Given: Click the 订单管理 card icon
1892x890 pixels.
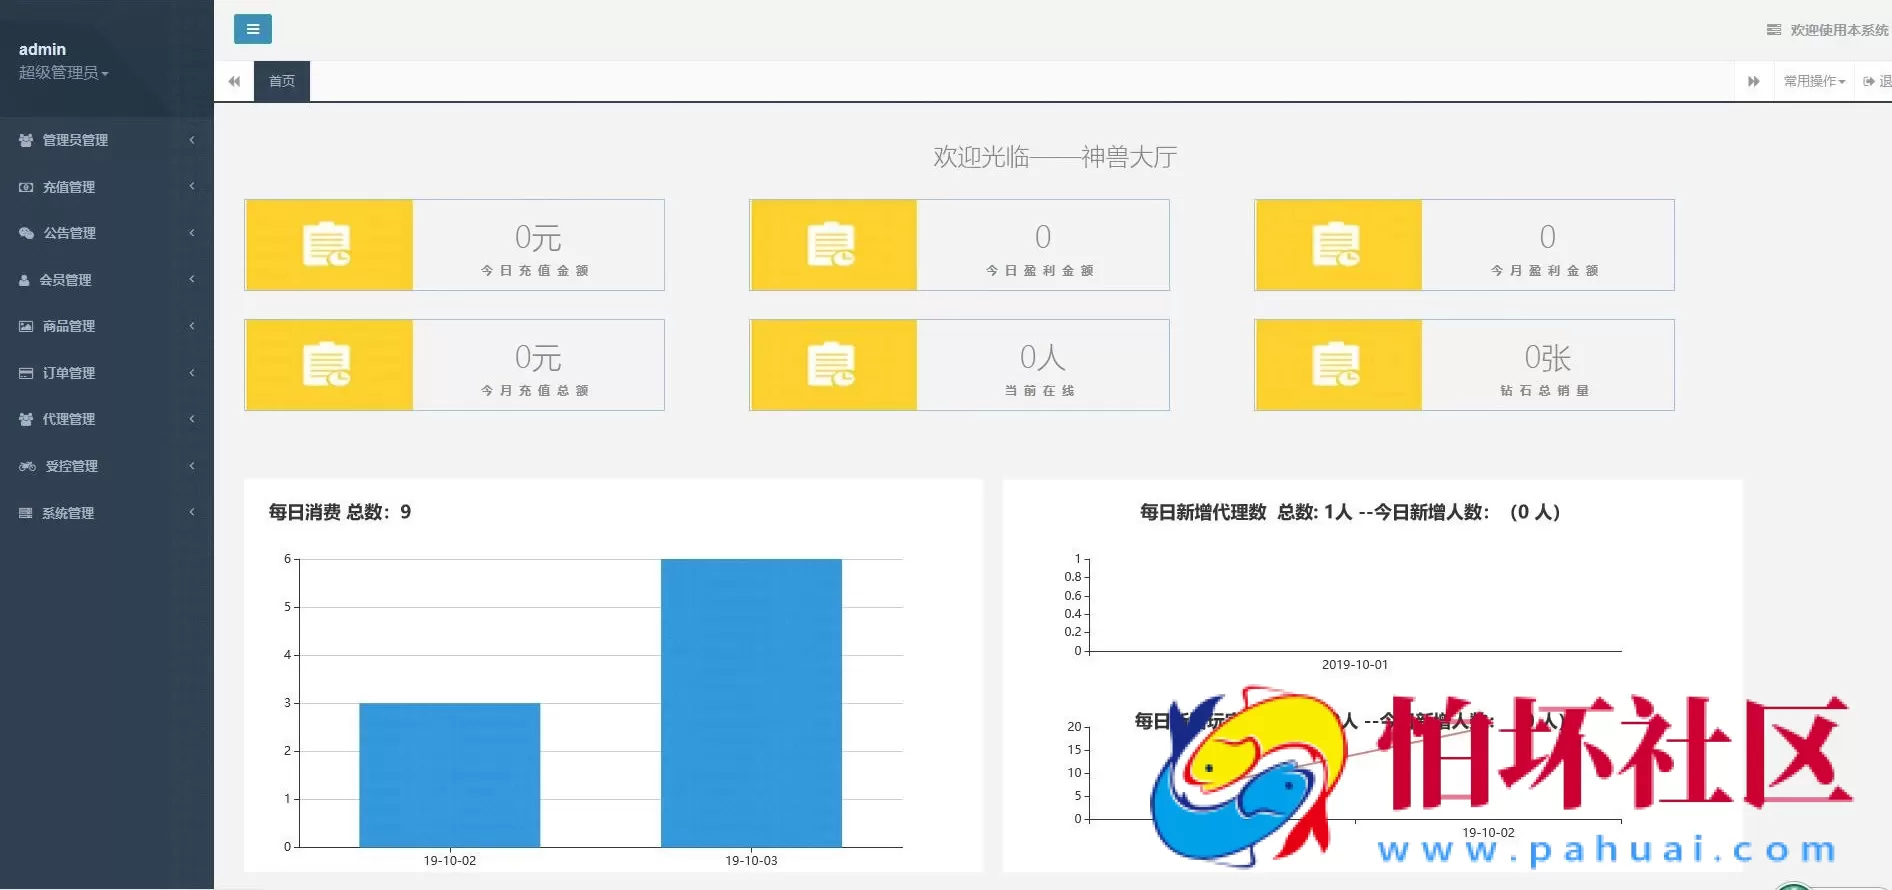Looking at the screenshot, I should tap(26, 373).
